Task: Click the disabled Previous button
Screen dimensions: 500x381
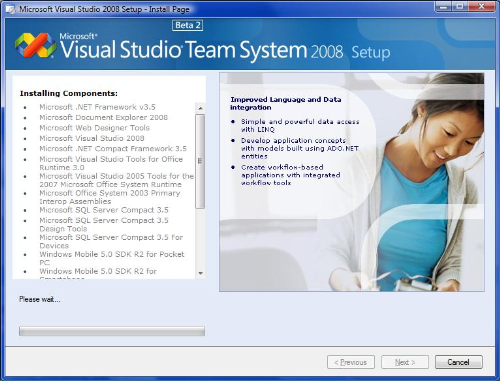Action: tap(351, 362)
